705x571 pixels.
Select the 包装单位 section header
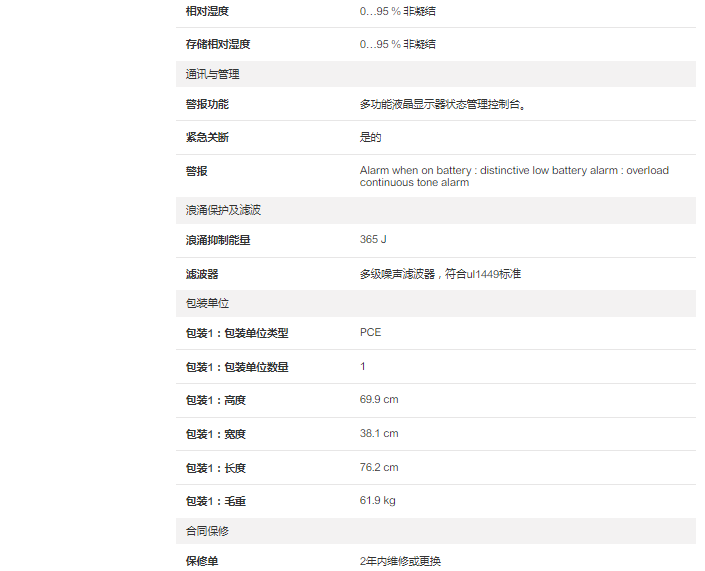click(207, 303)
